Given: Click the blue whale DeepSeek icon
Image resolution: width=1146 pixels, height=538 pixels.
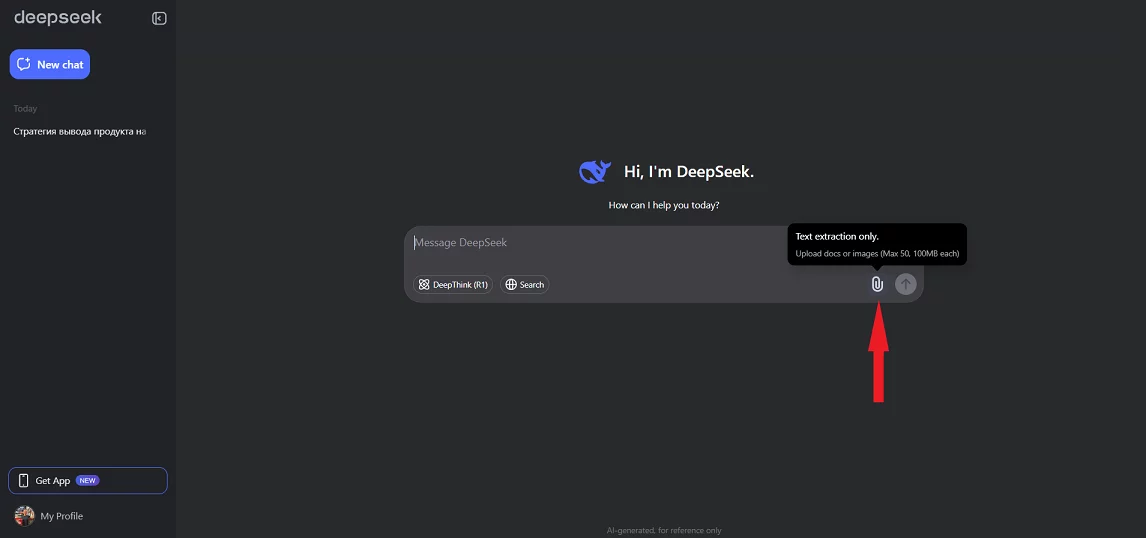Looking at the screenshot, I should [x=595, y=172].
